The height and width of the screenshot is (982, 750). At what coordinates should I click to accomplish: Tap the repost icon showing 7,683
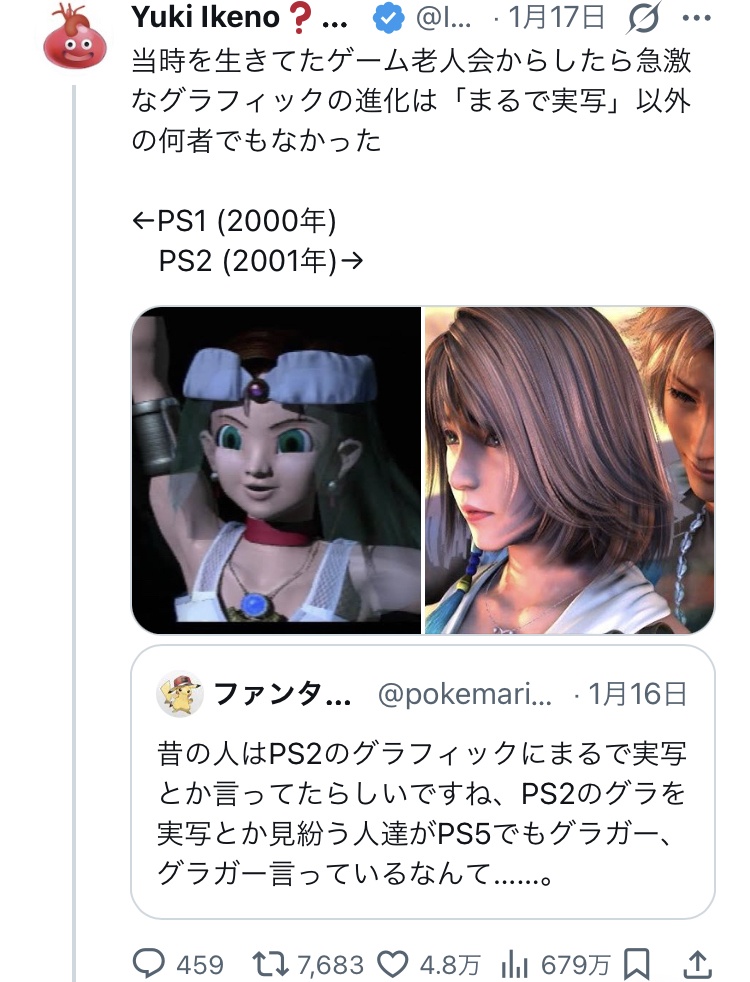(270, 963)
